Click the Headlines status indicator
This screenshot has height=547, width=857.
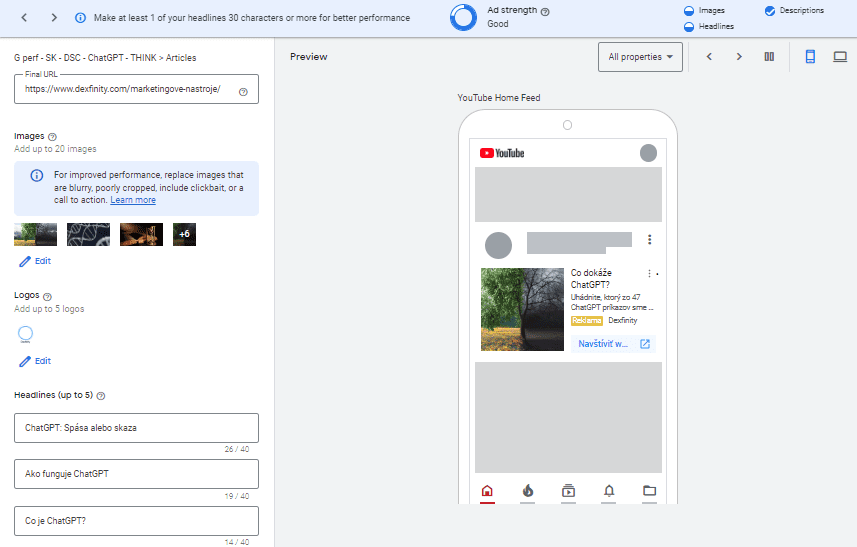pos(689,26)
